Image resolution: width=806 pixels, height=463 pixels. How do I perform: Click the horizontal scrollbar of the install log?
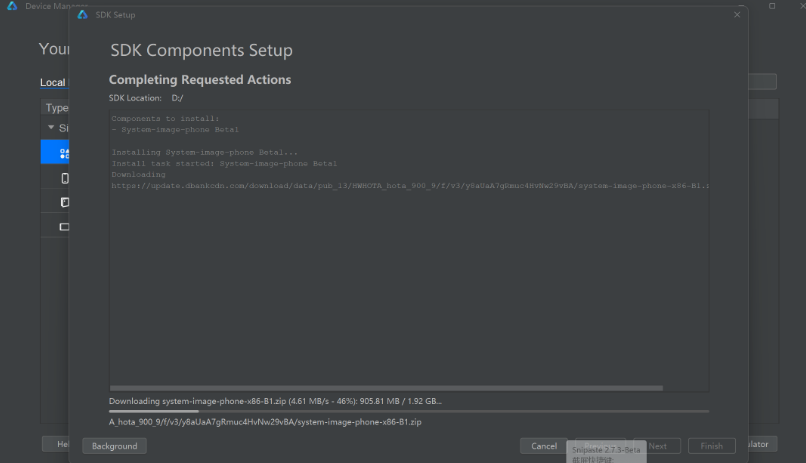coord(386,388)
